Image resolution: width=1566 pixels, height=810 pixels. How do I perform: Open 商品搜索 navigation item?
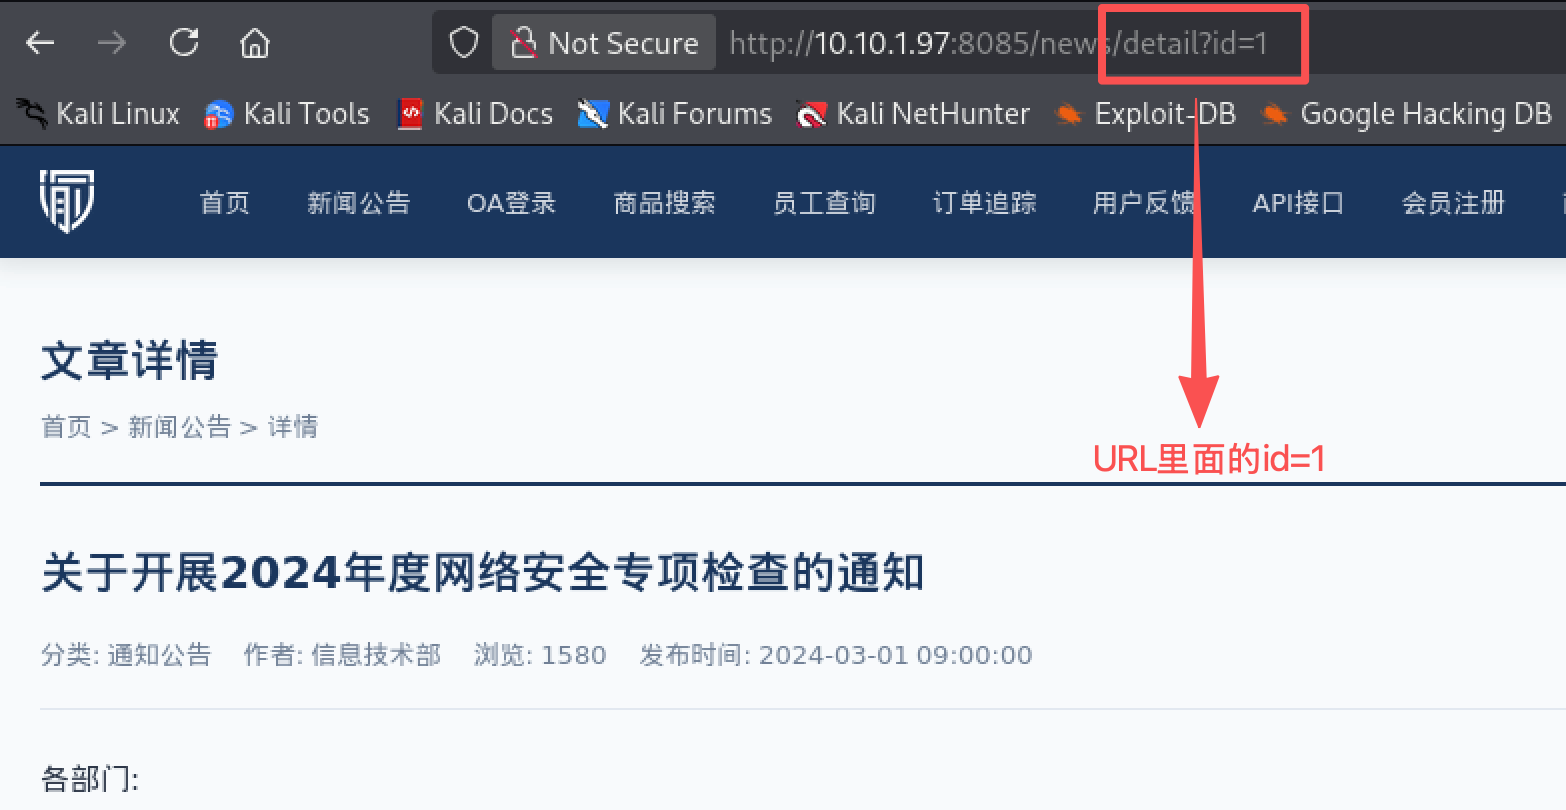[664, 203]
